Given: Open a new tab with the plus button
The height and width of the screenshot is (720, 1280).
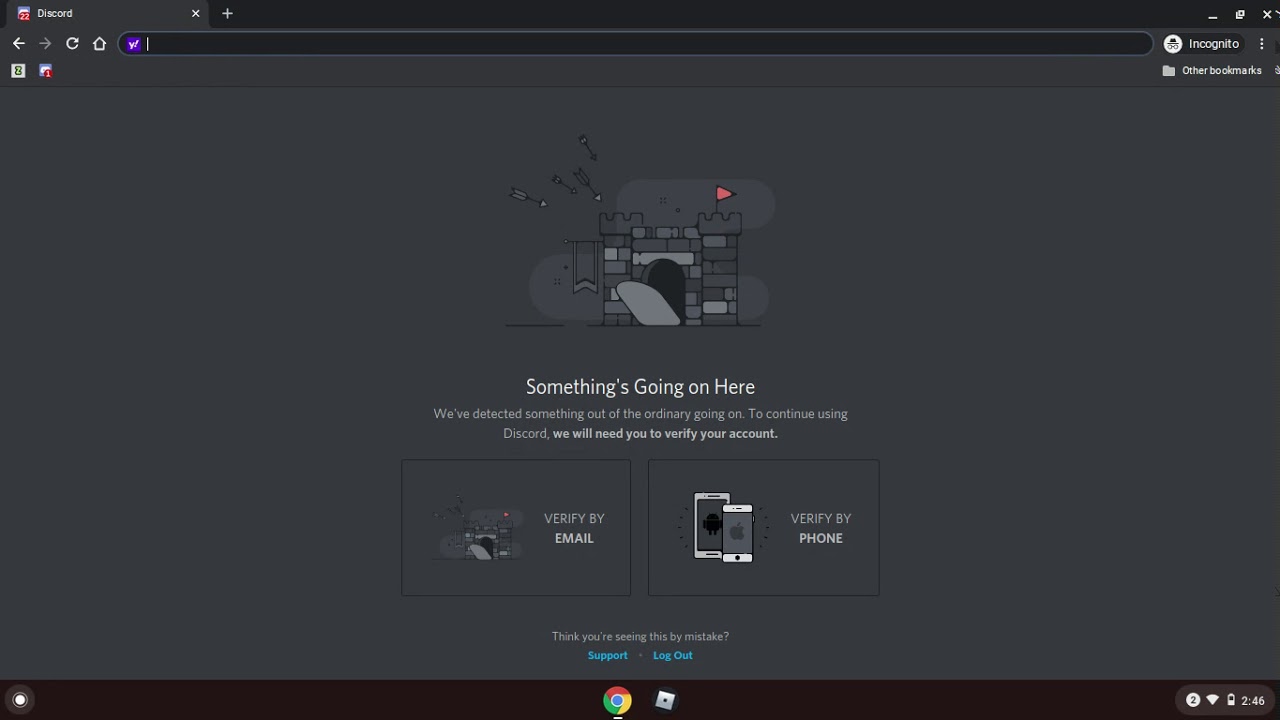Looking at the screenshot, I should (227, 14).
